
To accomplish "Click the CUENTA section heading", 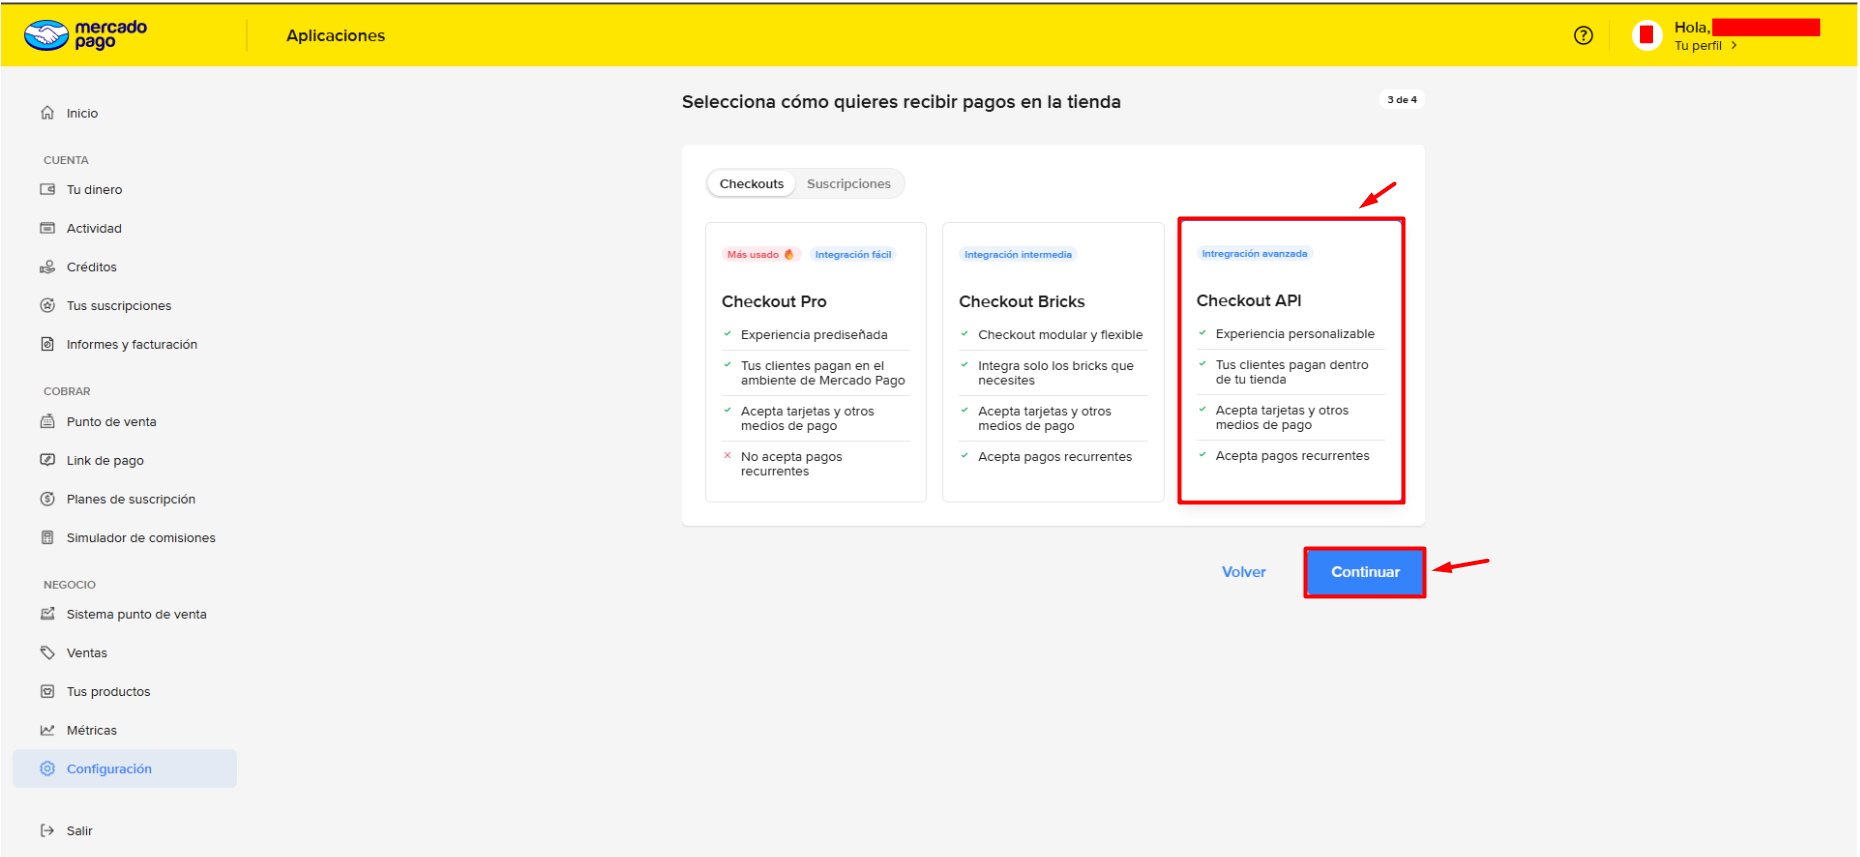I will [x=66, y=160].
